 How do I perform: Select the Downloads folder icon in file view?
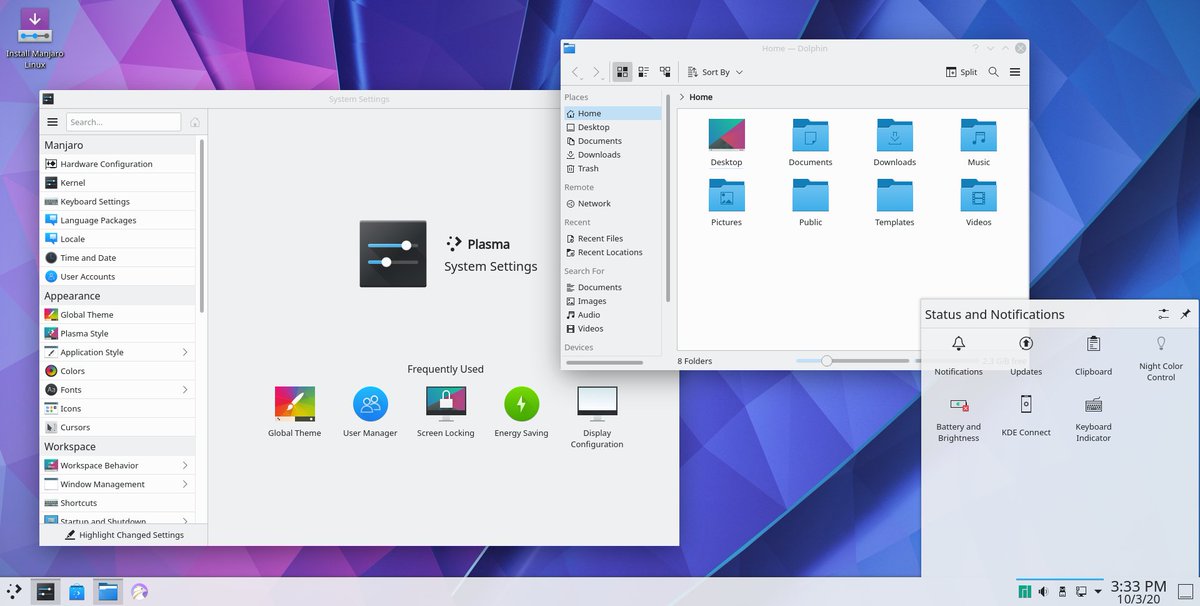[894, 136]
